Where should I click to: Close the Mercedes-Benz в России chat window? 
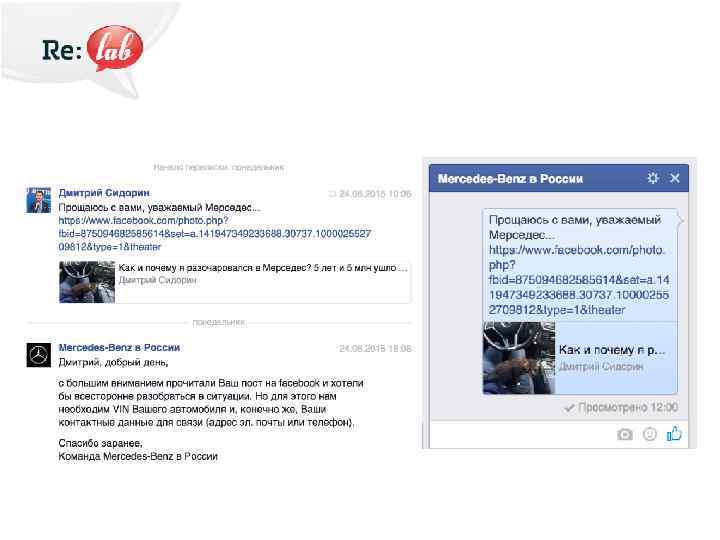[x=675, y=178]
